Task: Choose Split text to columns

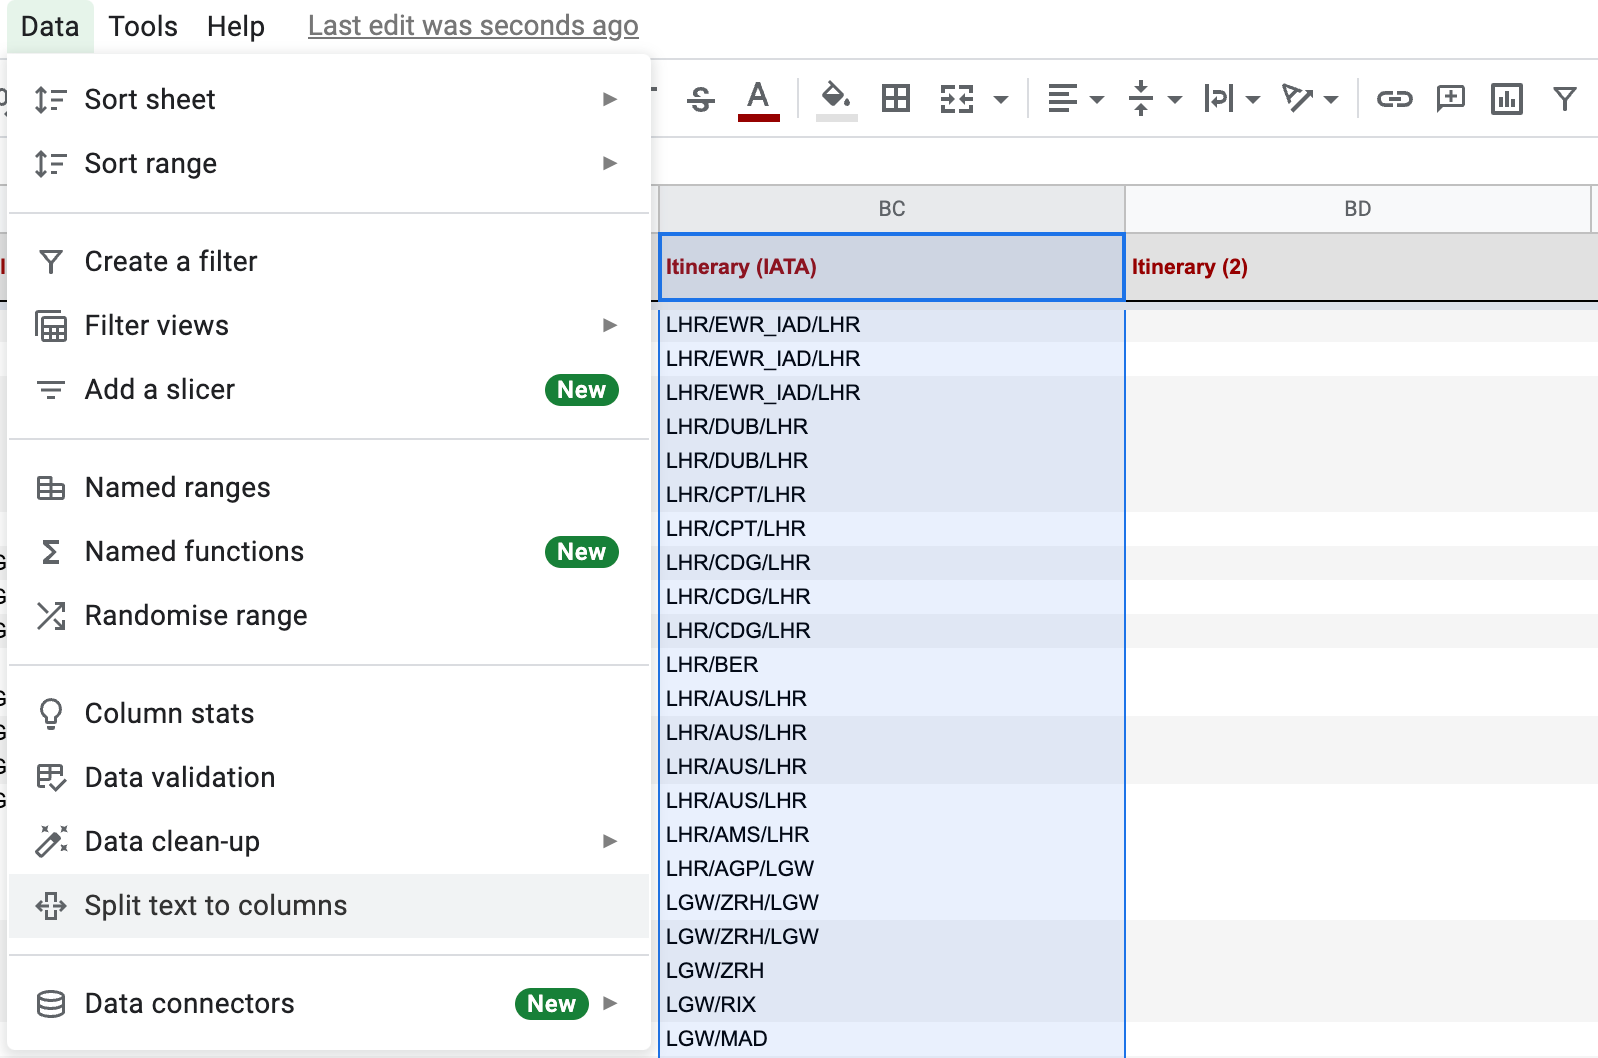Action: [215, 906]
